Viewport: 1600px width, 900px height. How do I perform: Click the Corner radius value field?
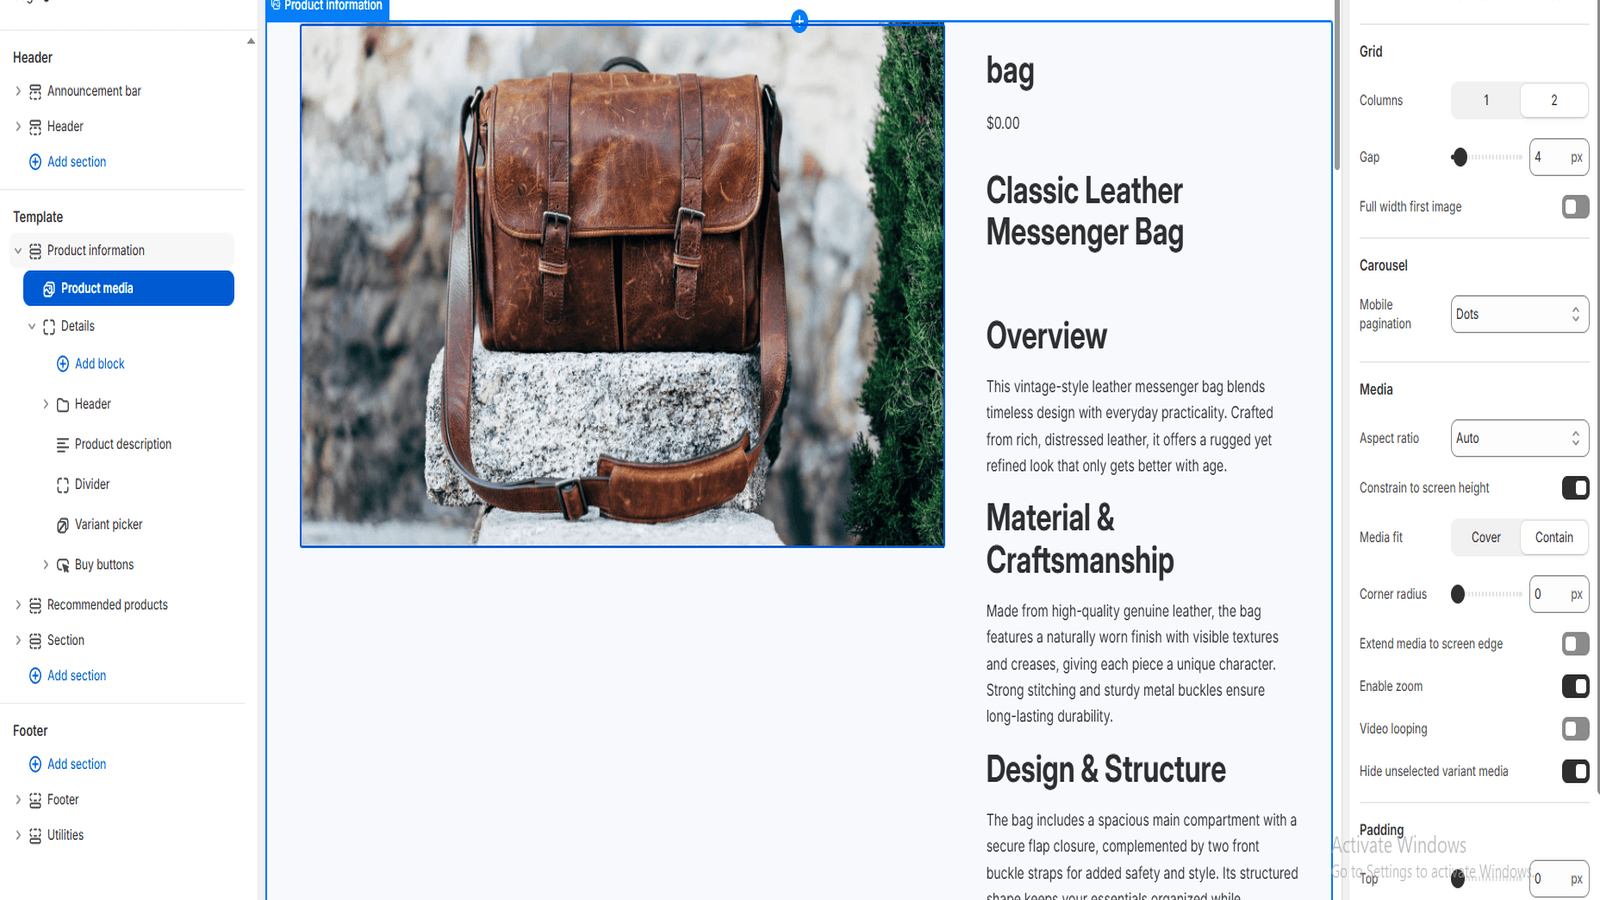click(1553, 594)
